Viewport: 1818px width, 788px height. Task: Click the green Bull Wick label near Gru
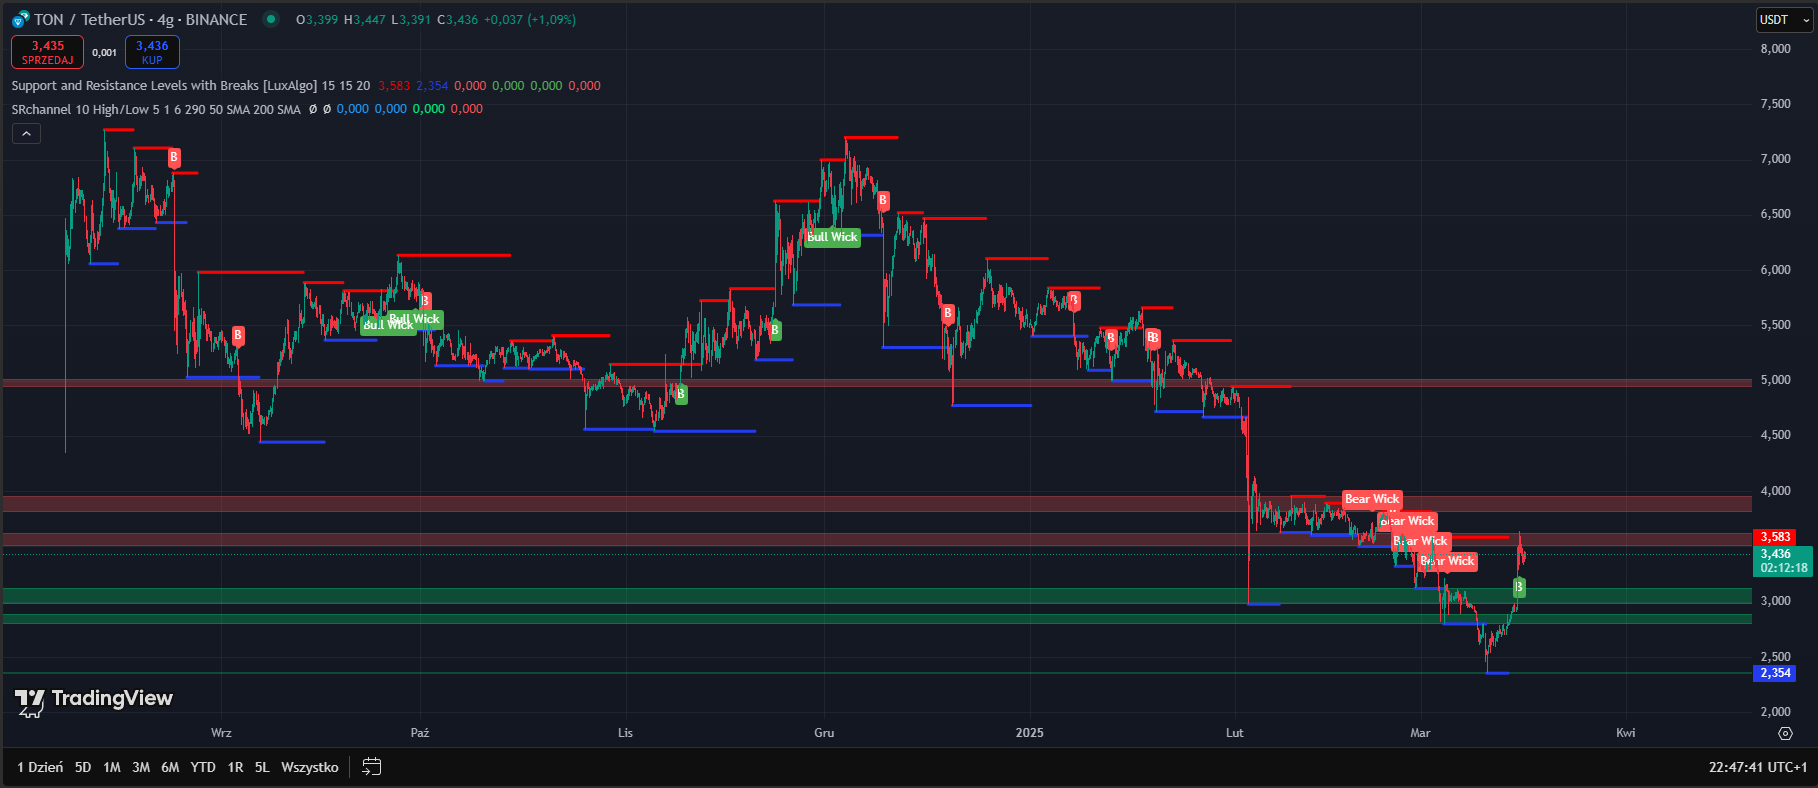(x=832, y=237)
